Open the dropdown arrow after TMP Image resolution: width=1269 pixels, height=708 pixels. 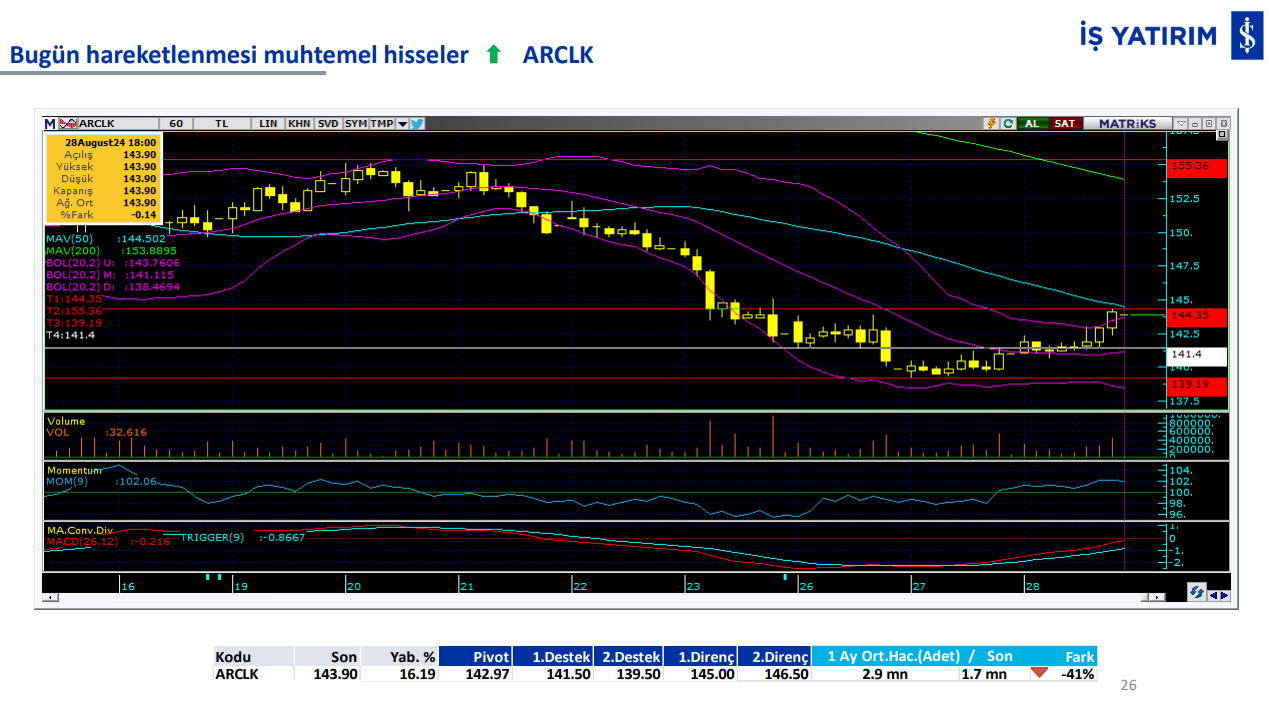402,124
